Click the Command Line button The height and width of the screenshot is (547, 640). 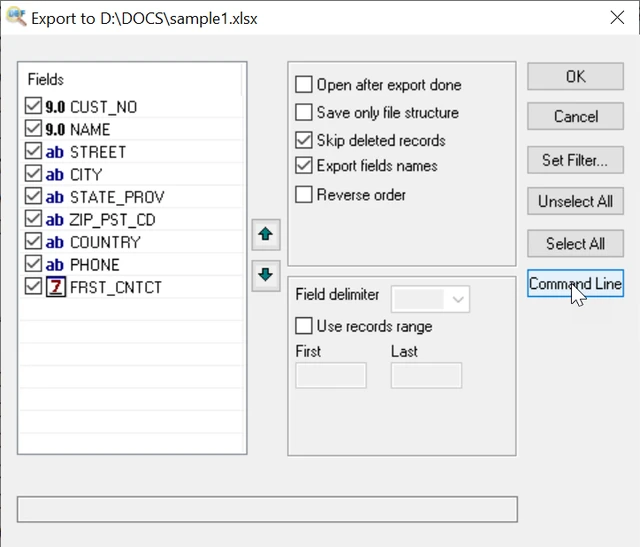tap(575, 283)
